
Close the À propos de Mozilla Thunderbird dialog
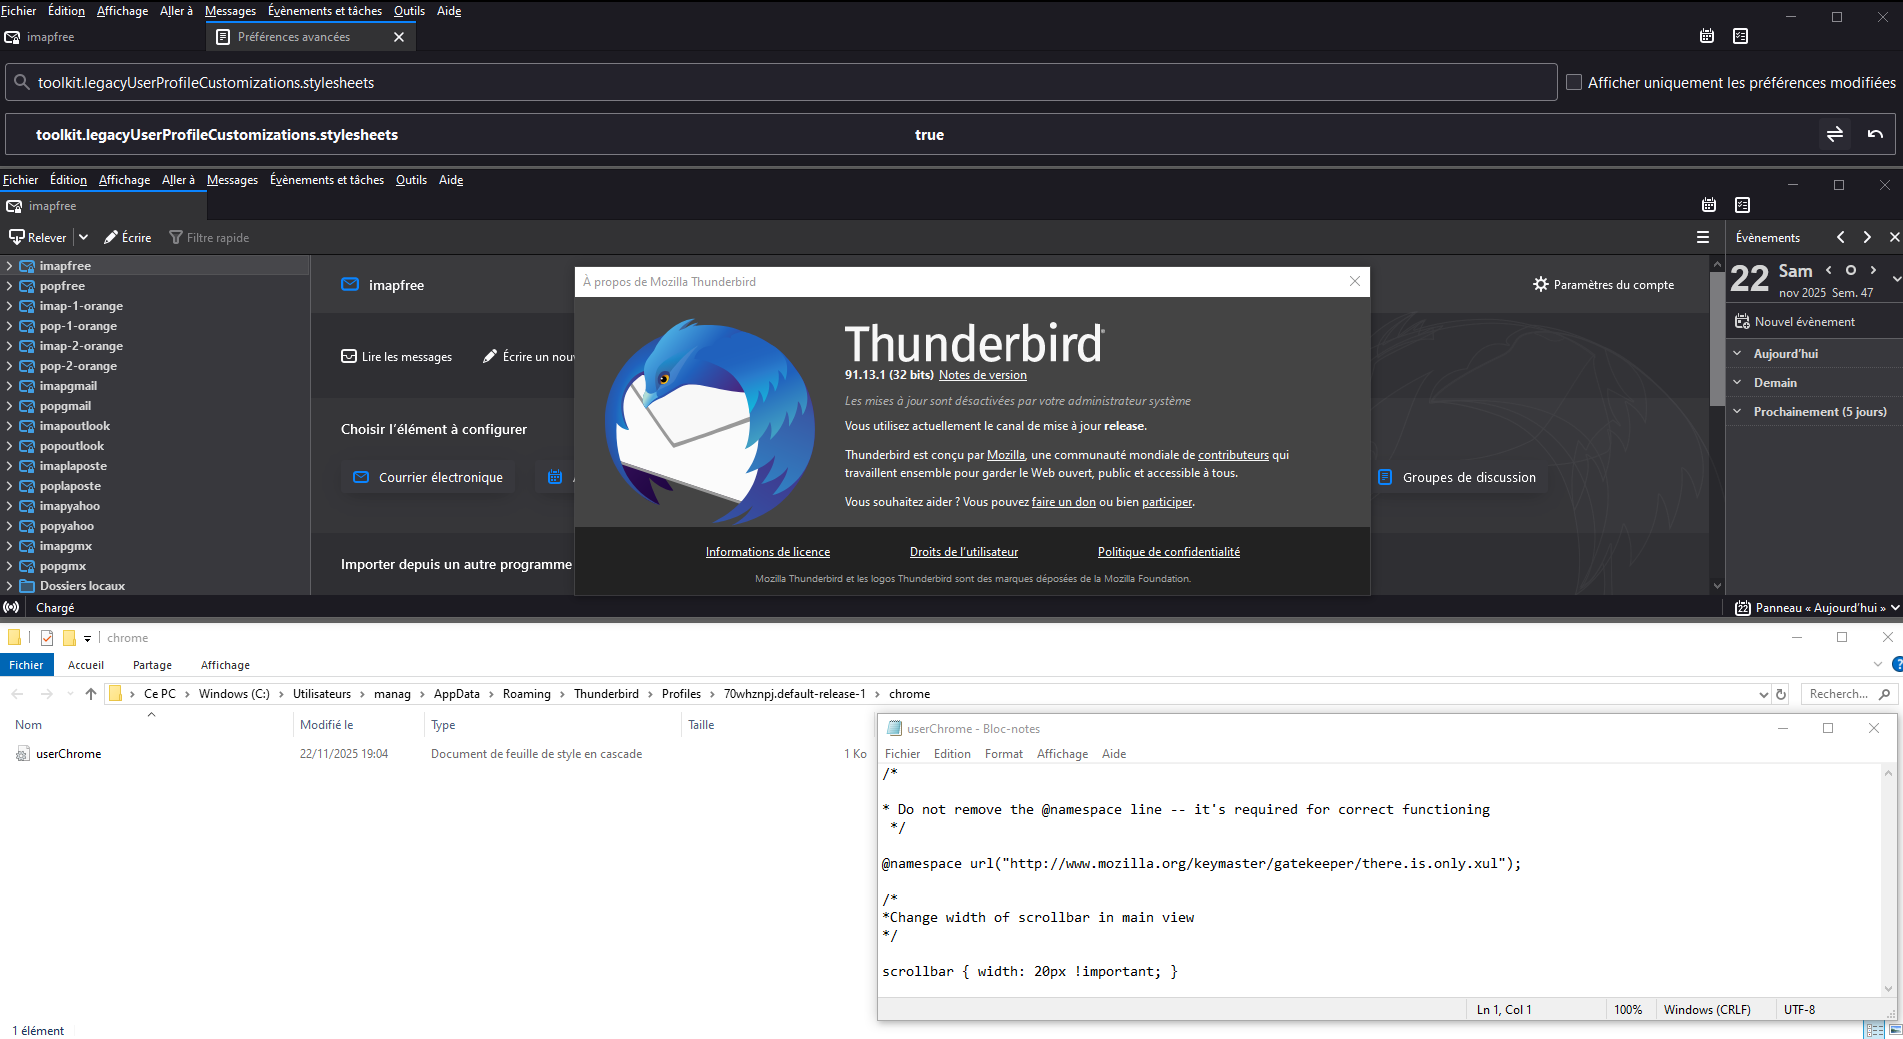tap(1355, 281)
